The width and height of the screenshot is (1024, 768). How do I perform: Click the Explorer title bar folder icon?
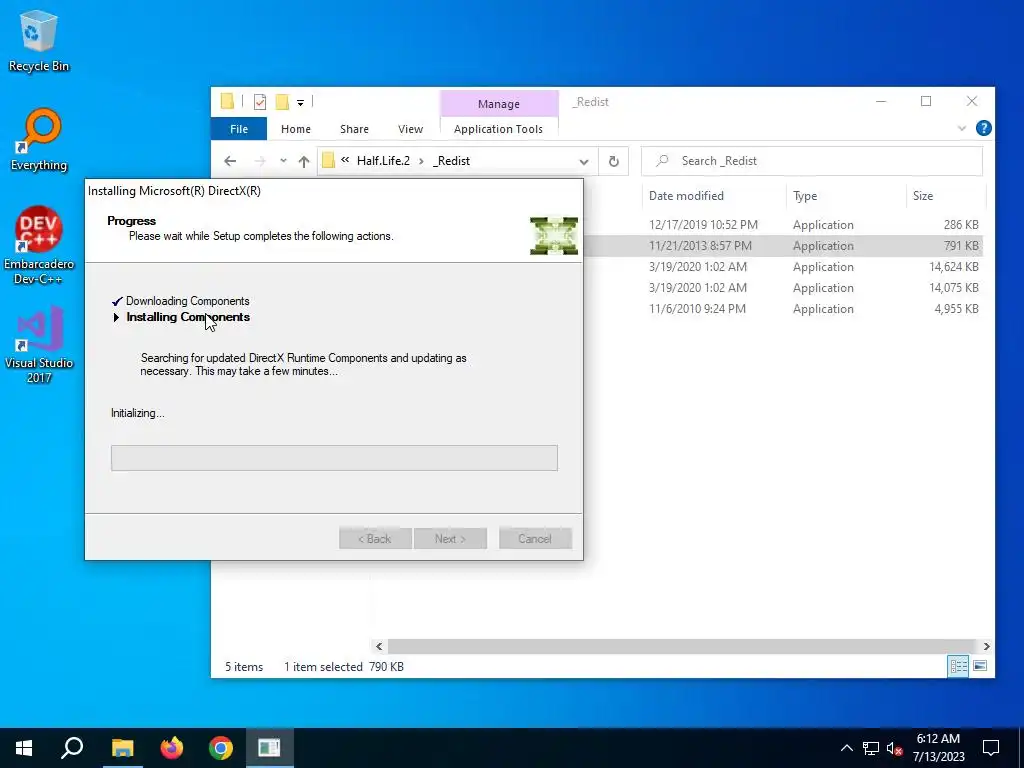point(227,101)
